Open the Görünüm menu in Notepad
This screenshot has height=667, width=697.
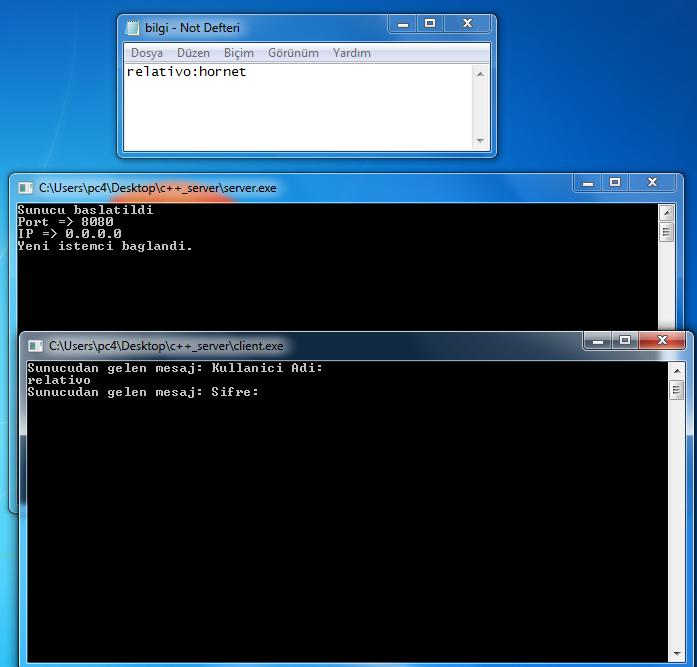(x=293, y=53)
